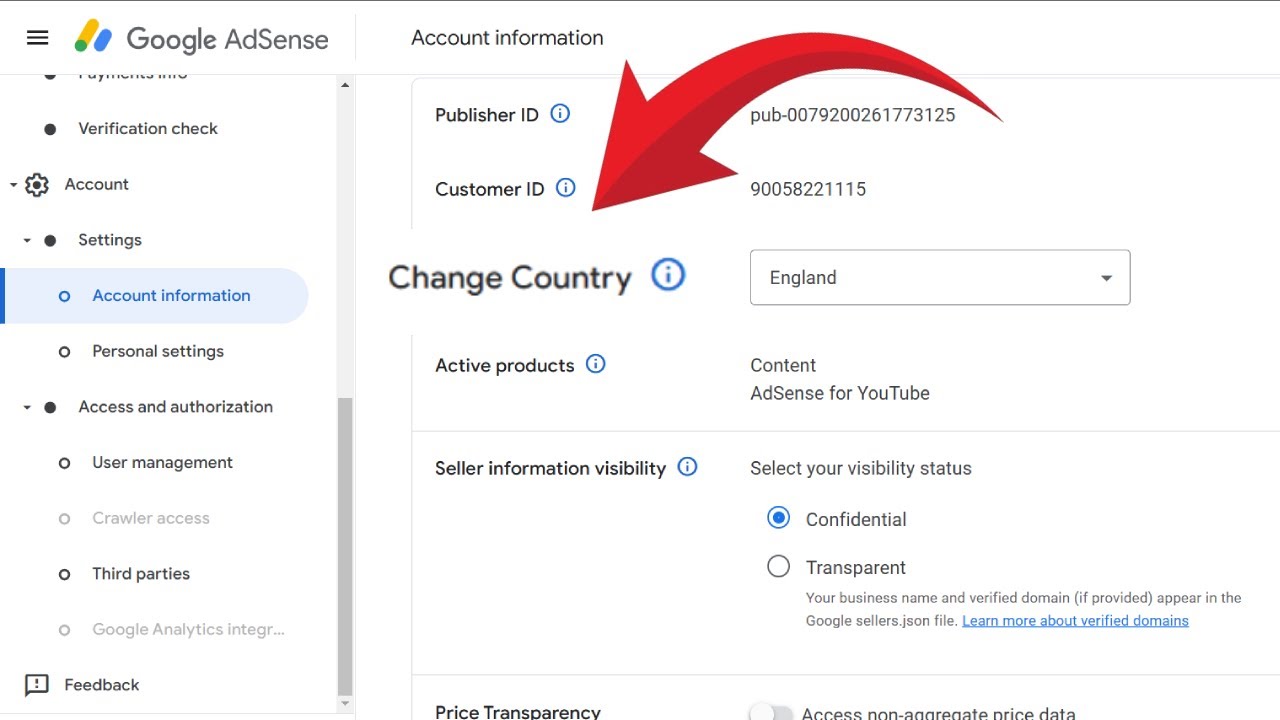Click customer ID value 90058221115

(808, 189)
